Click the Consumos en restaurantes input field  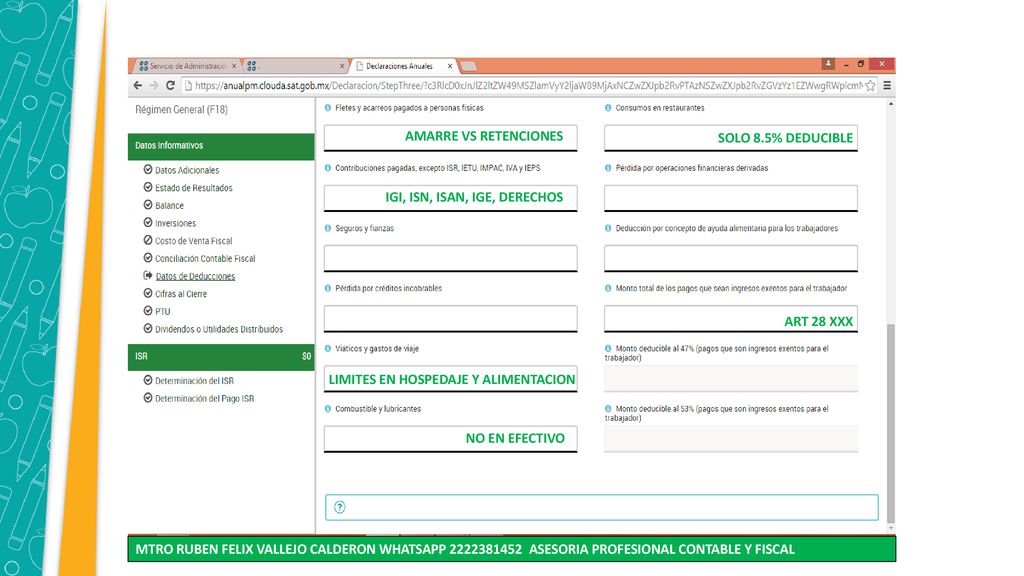click(x=731, y=138)
